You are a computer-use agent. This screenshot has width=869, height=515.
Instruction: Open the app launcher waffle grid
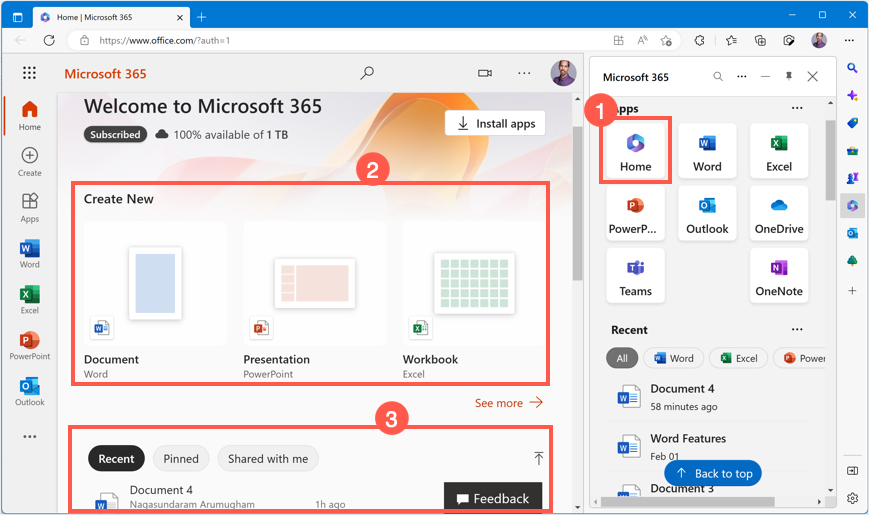tap(29, 73)
